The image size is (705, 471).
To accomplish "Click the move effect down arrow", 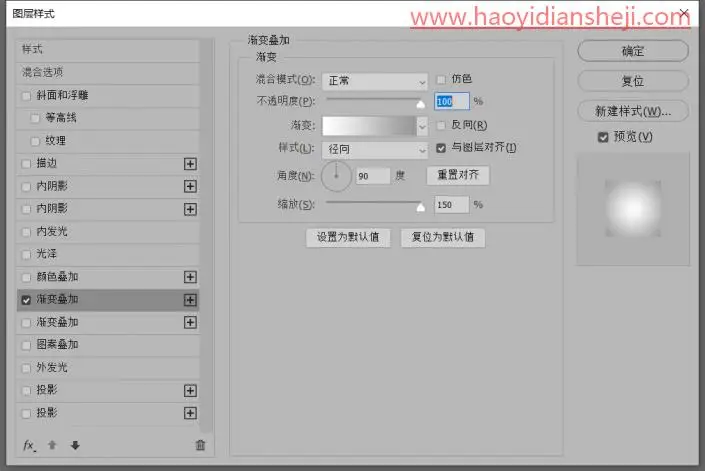I will [x=75, y=445].
